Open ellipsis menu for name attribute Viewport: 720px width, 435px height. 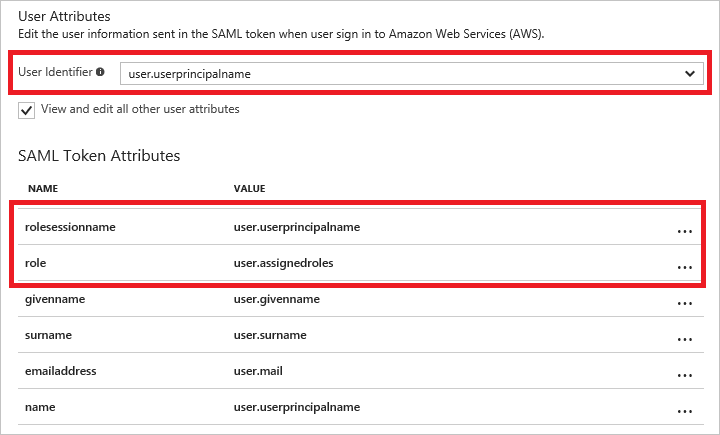click(684, 411)
